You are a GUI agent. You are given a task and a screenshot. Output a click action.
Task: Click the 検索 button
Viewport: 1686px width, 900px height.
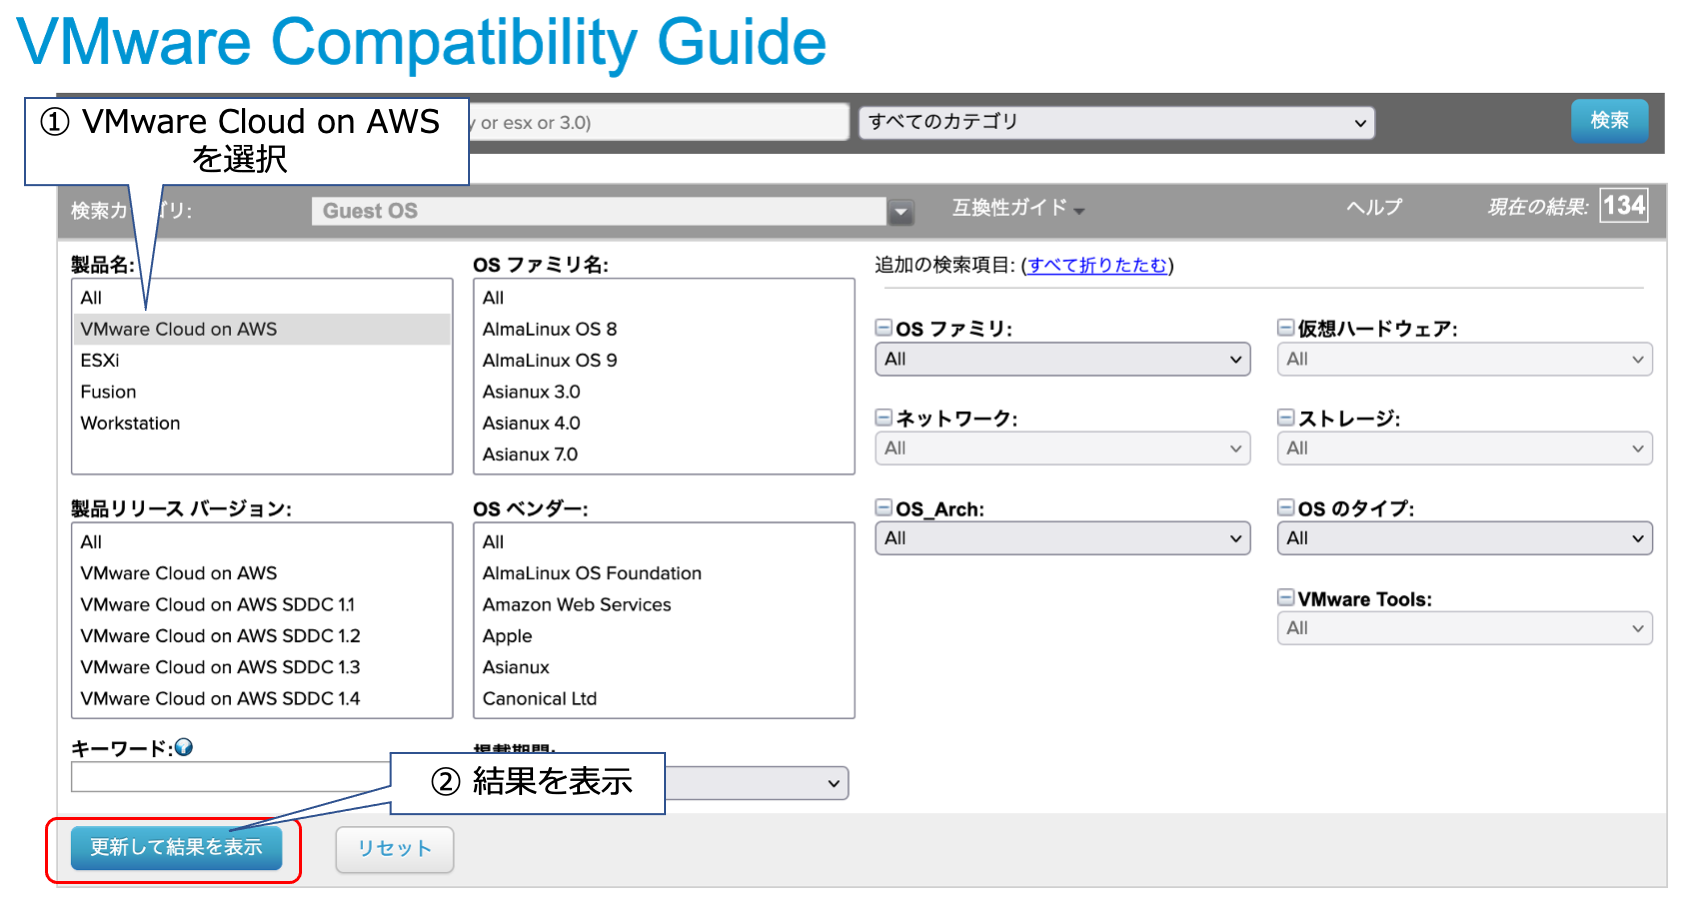point(1610,121)
